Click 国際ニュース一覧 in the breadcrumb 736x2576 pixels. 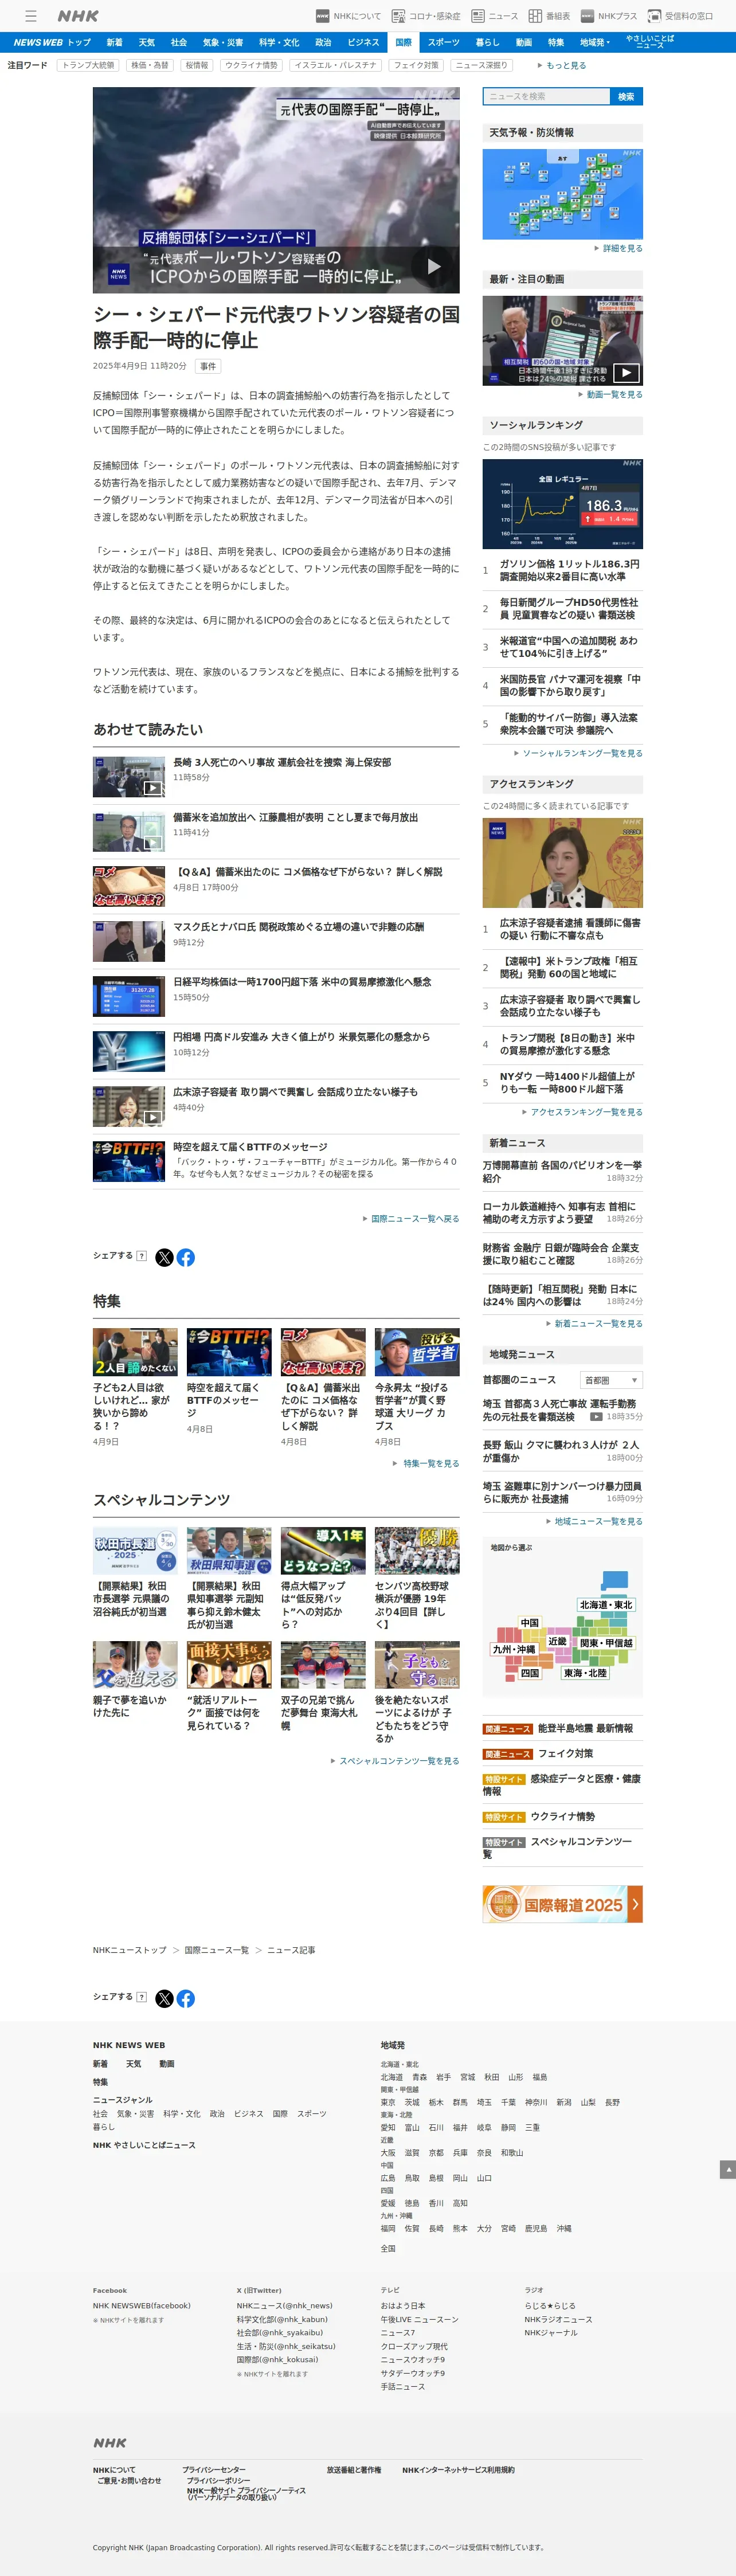pyautogui.click(x=216, y=1951)
